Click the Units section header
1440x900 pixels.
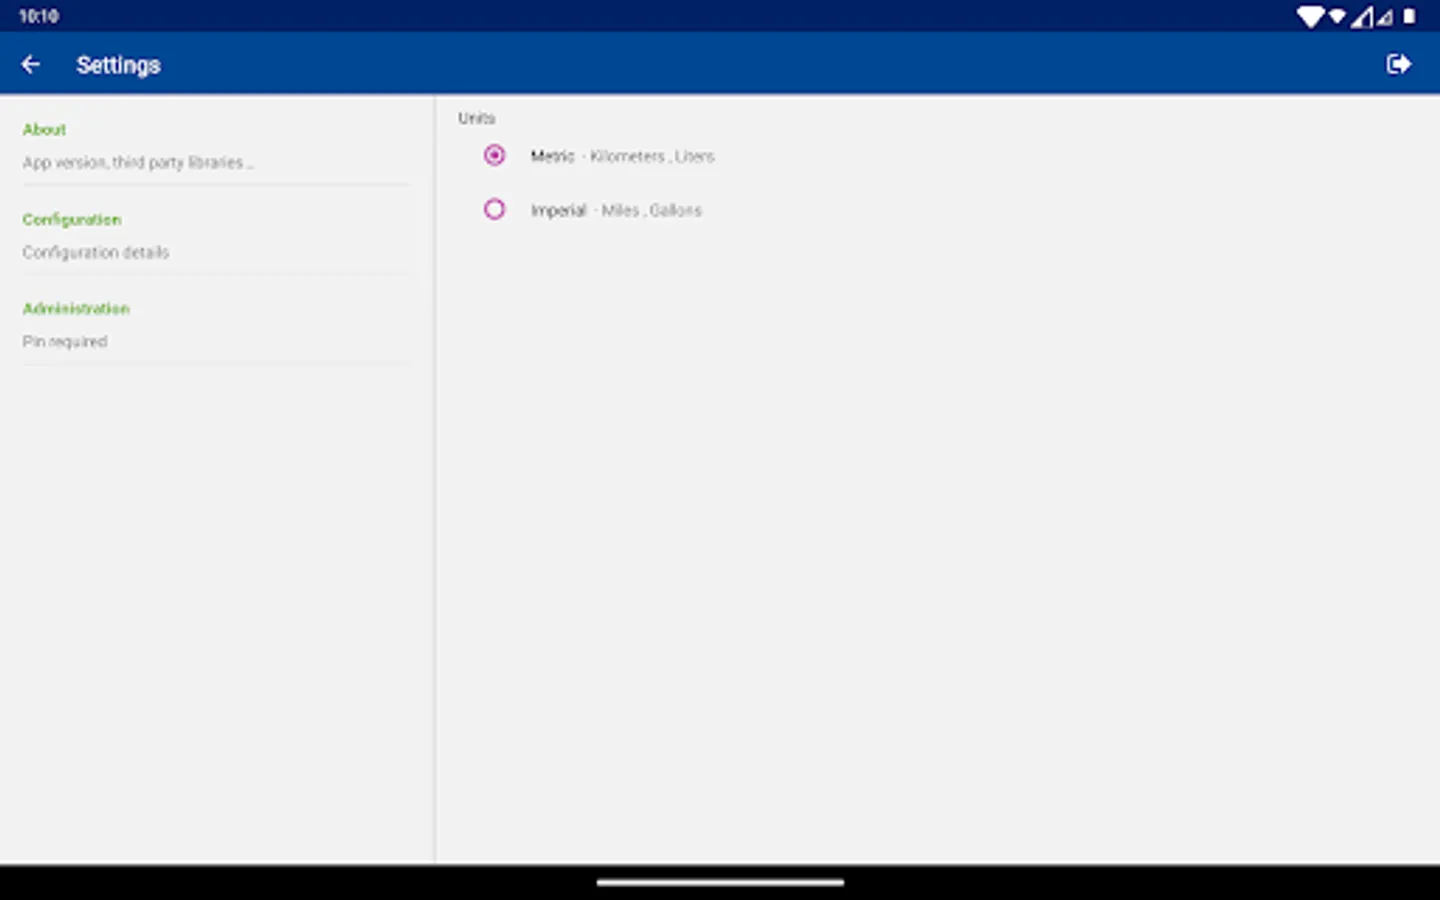point(476,118)
